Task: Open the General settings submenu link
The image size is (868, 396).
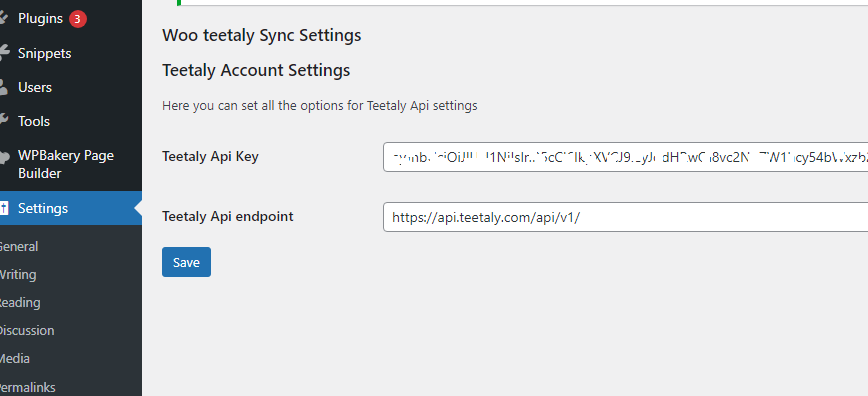Action: coord(18,246)
